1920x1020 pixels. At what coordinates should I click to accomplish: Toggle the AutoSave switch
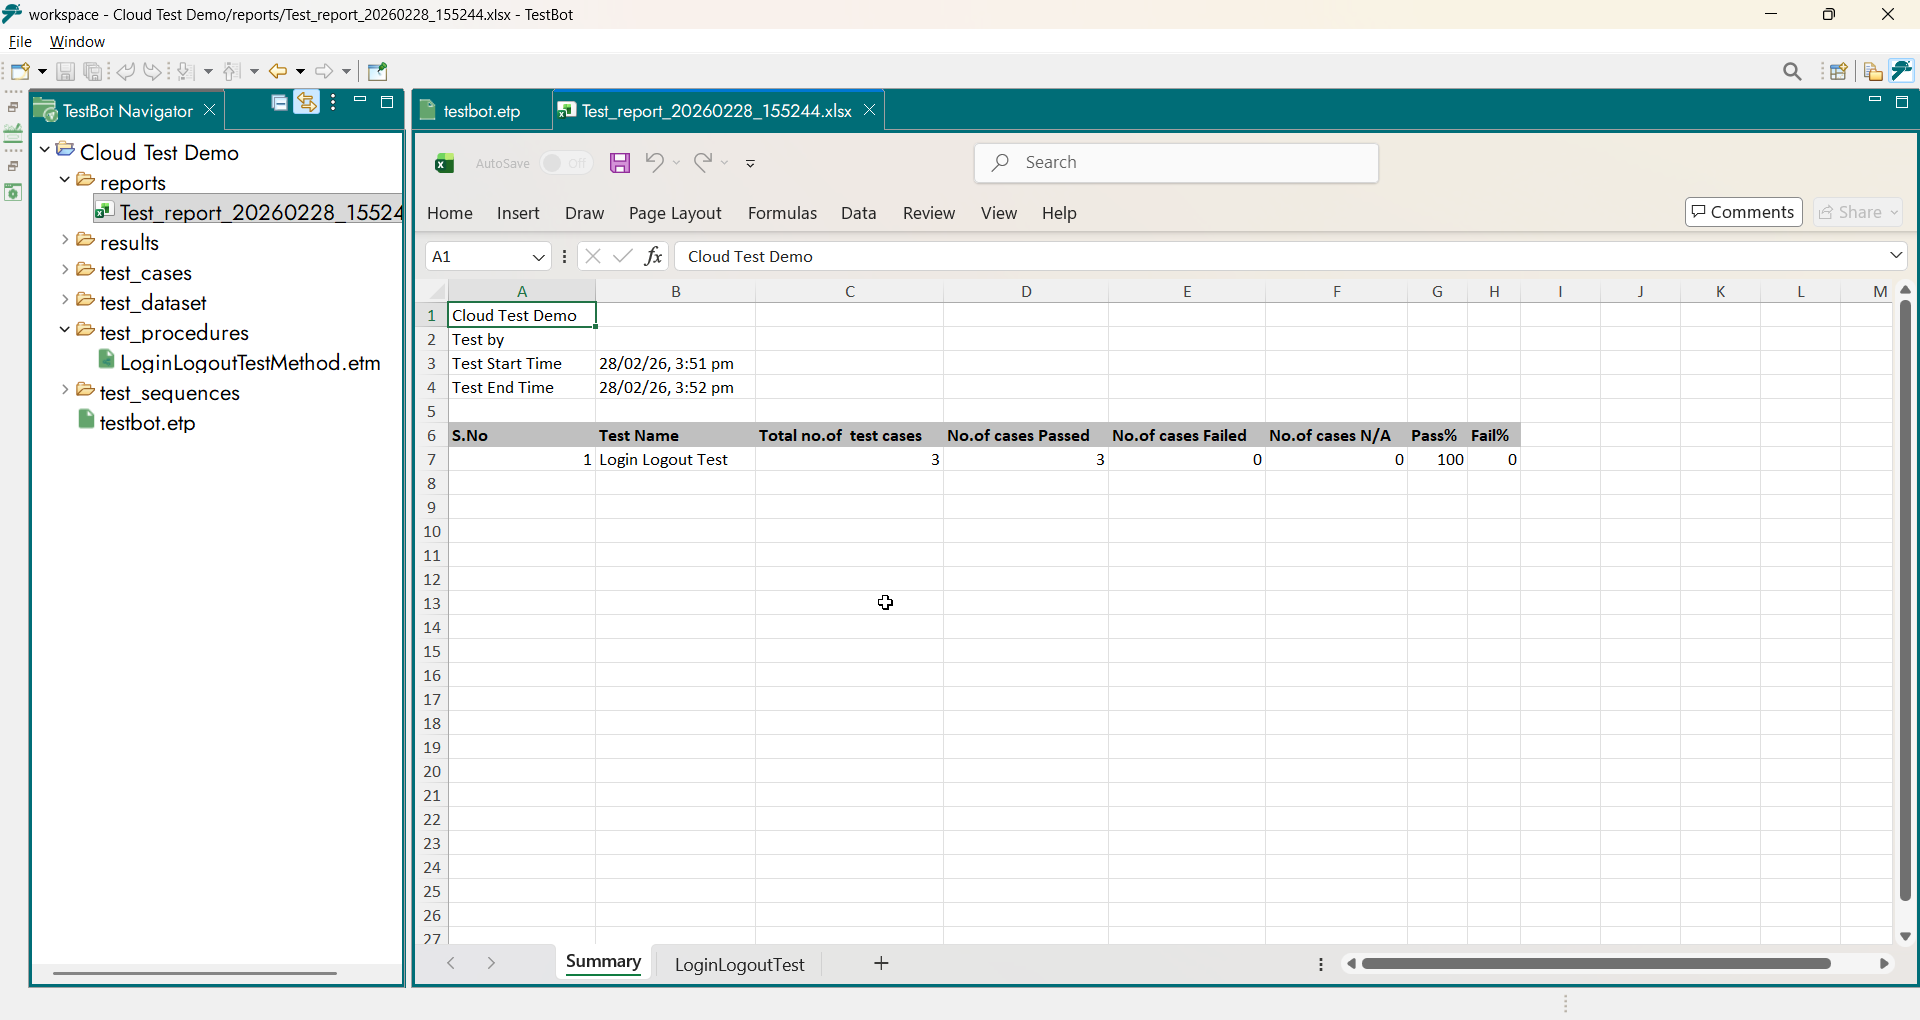(566, 163)
